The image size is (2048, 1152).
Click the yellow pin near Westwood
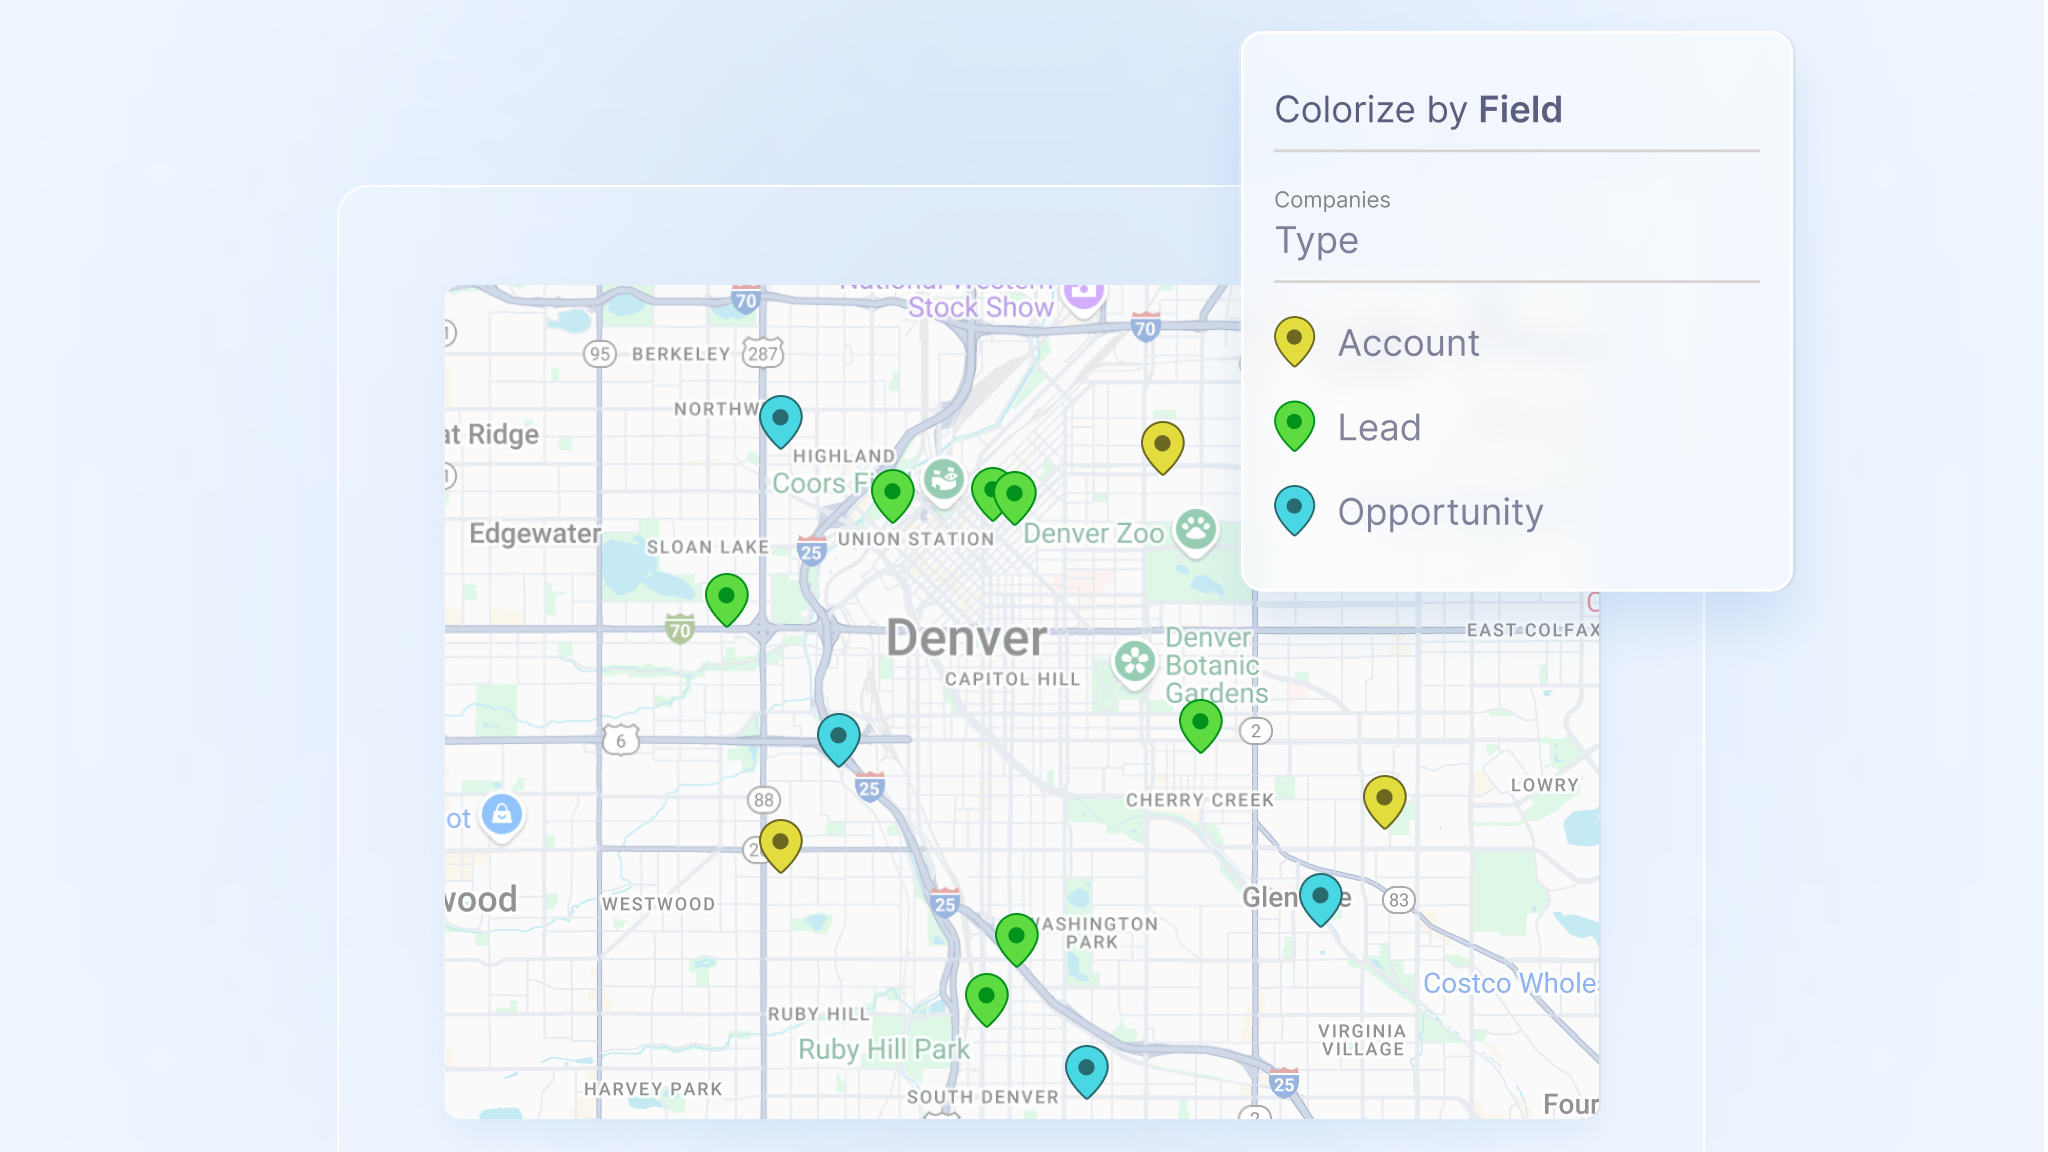(x=781, y=843)
